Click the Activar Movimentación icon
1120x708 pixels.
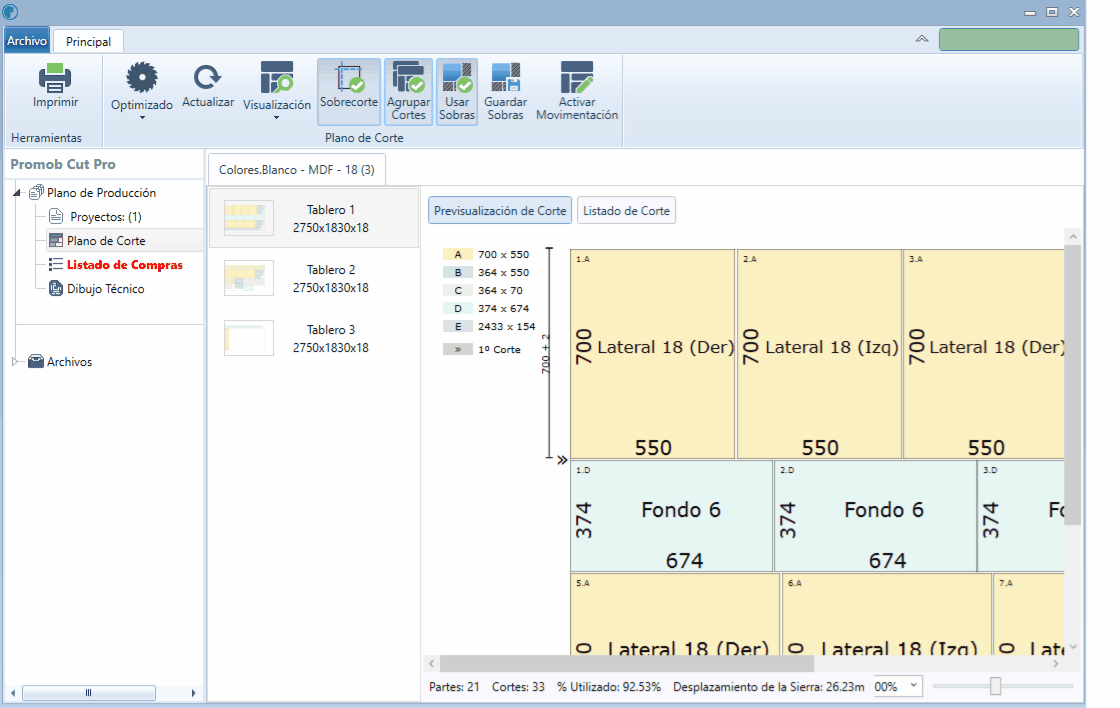[x=577, y=78]
